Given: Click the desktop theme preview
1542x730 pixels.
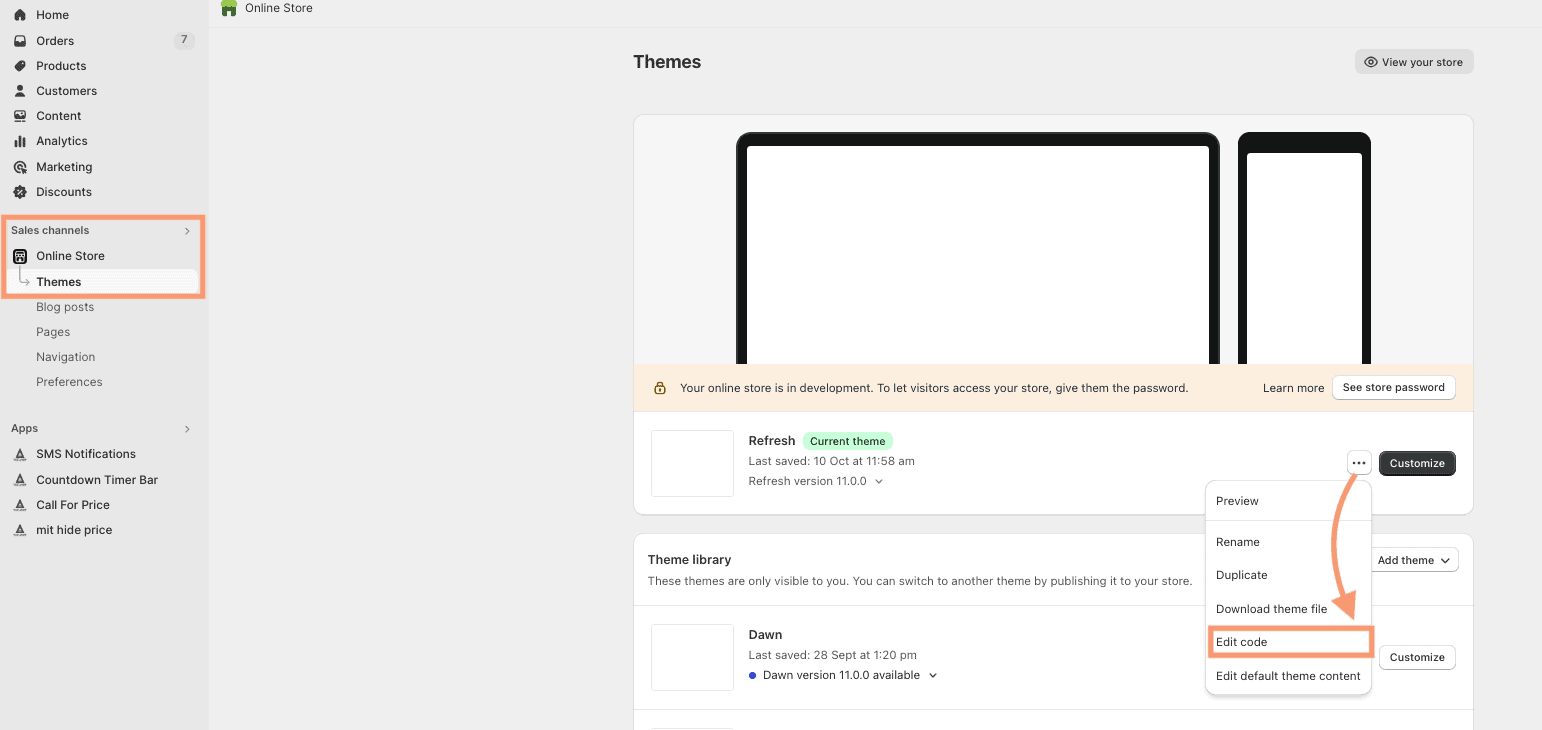Looking at the screenshot, I should (978, 249).
